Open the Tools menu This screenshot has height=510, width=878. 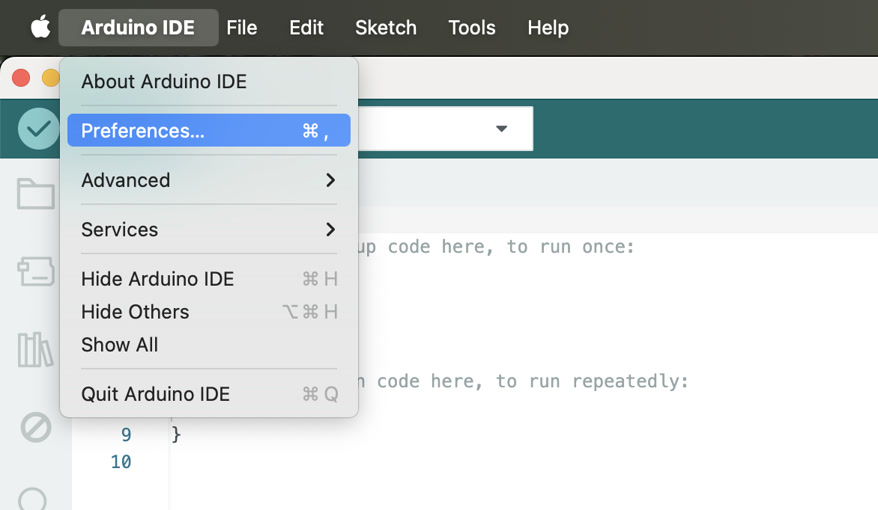click(472, 27)
